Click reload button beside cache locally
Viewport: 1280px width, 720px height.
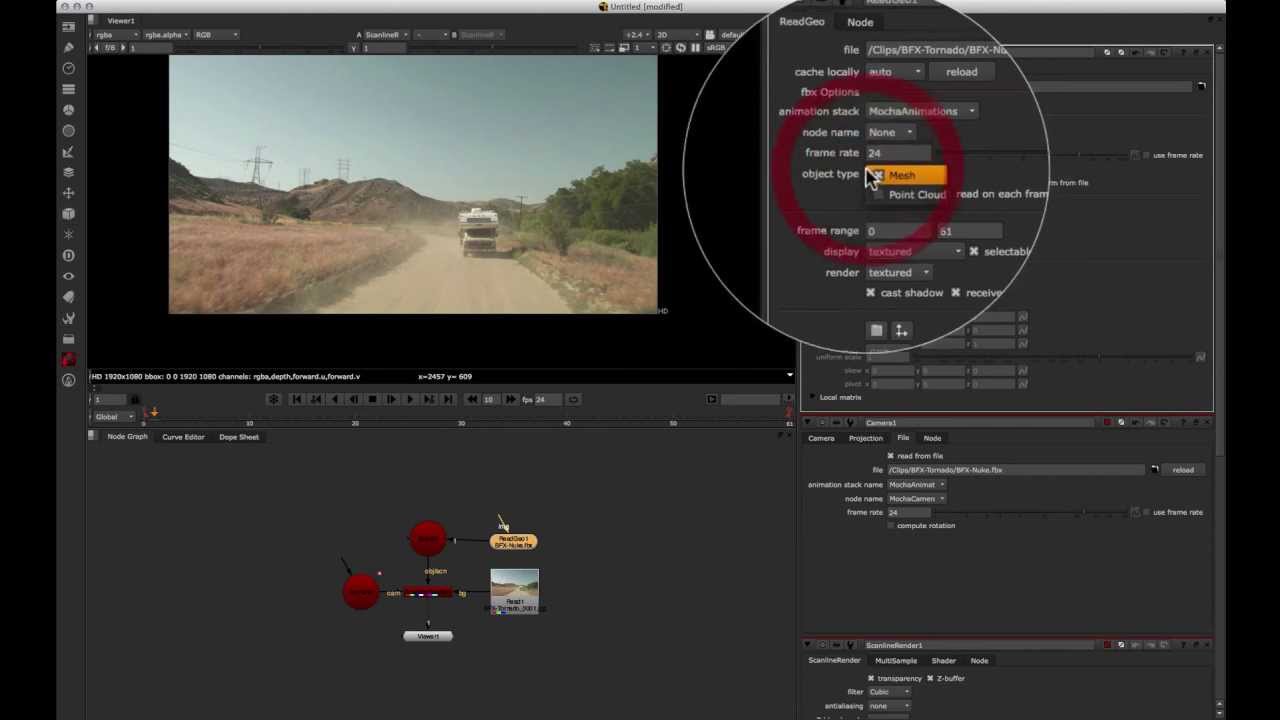click(962, 72)
